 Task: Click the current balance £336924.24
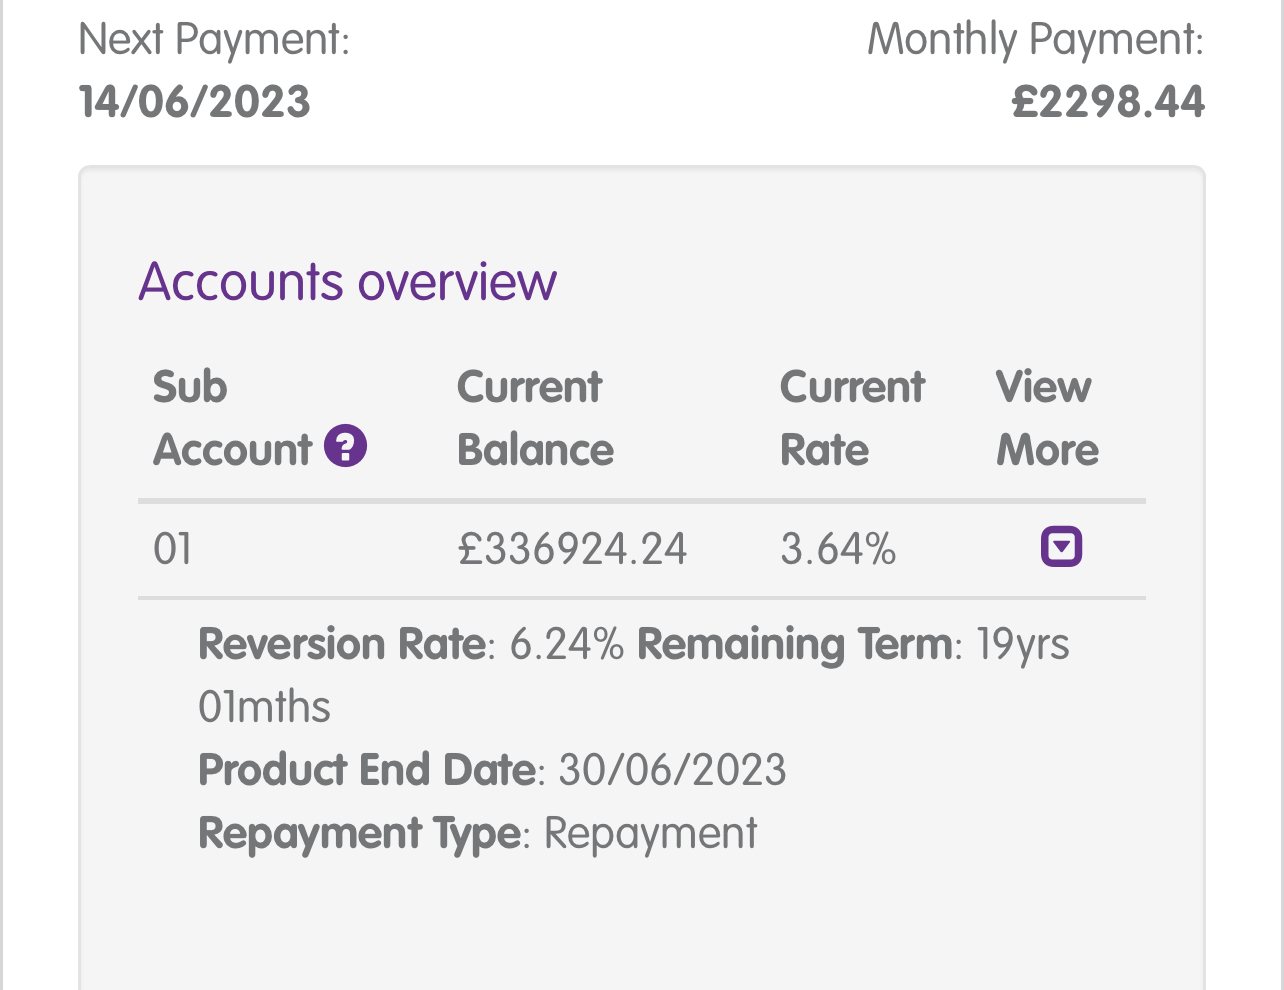pyautogui.click(x=572, y=549)
